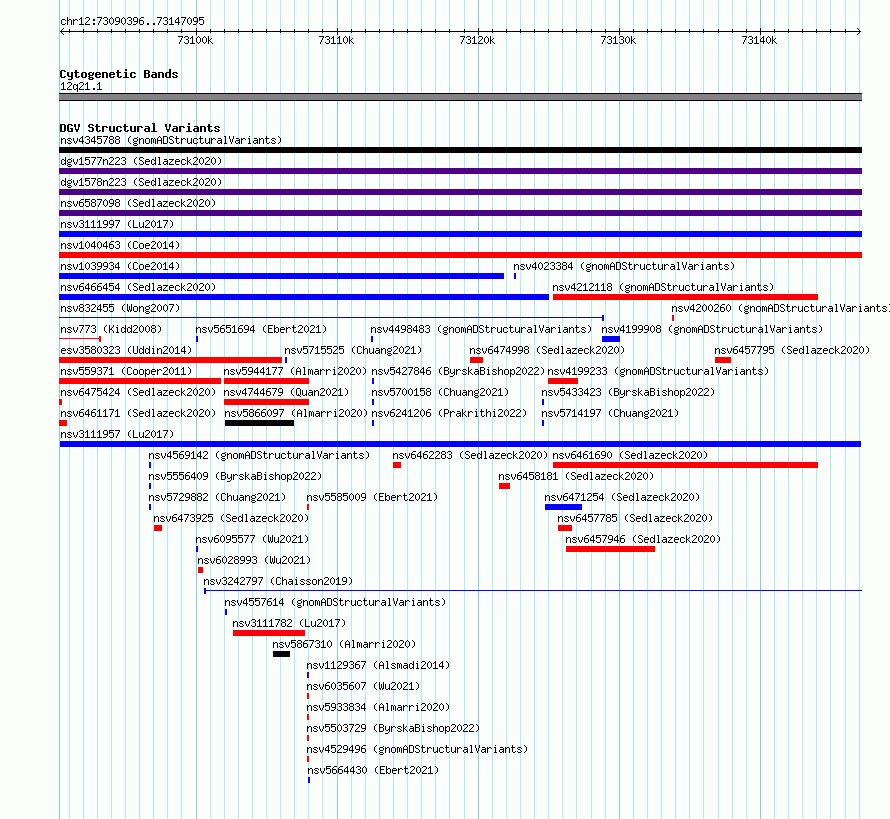
Task: Click nsv773 Kidd2008 label
Action: click(x=111, y=329)
